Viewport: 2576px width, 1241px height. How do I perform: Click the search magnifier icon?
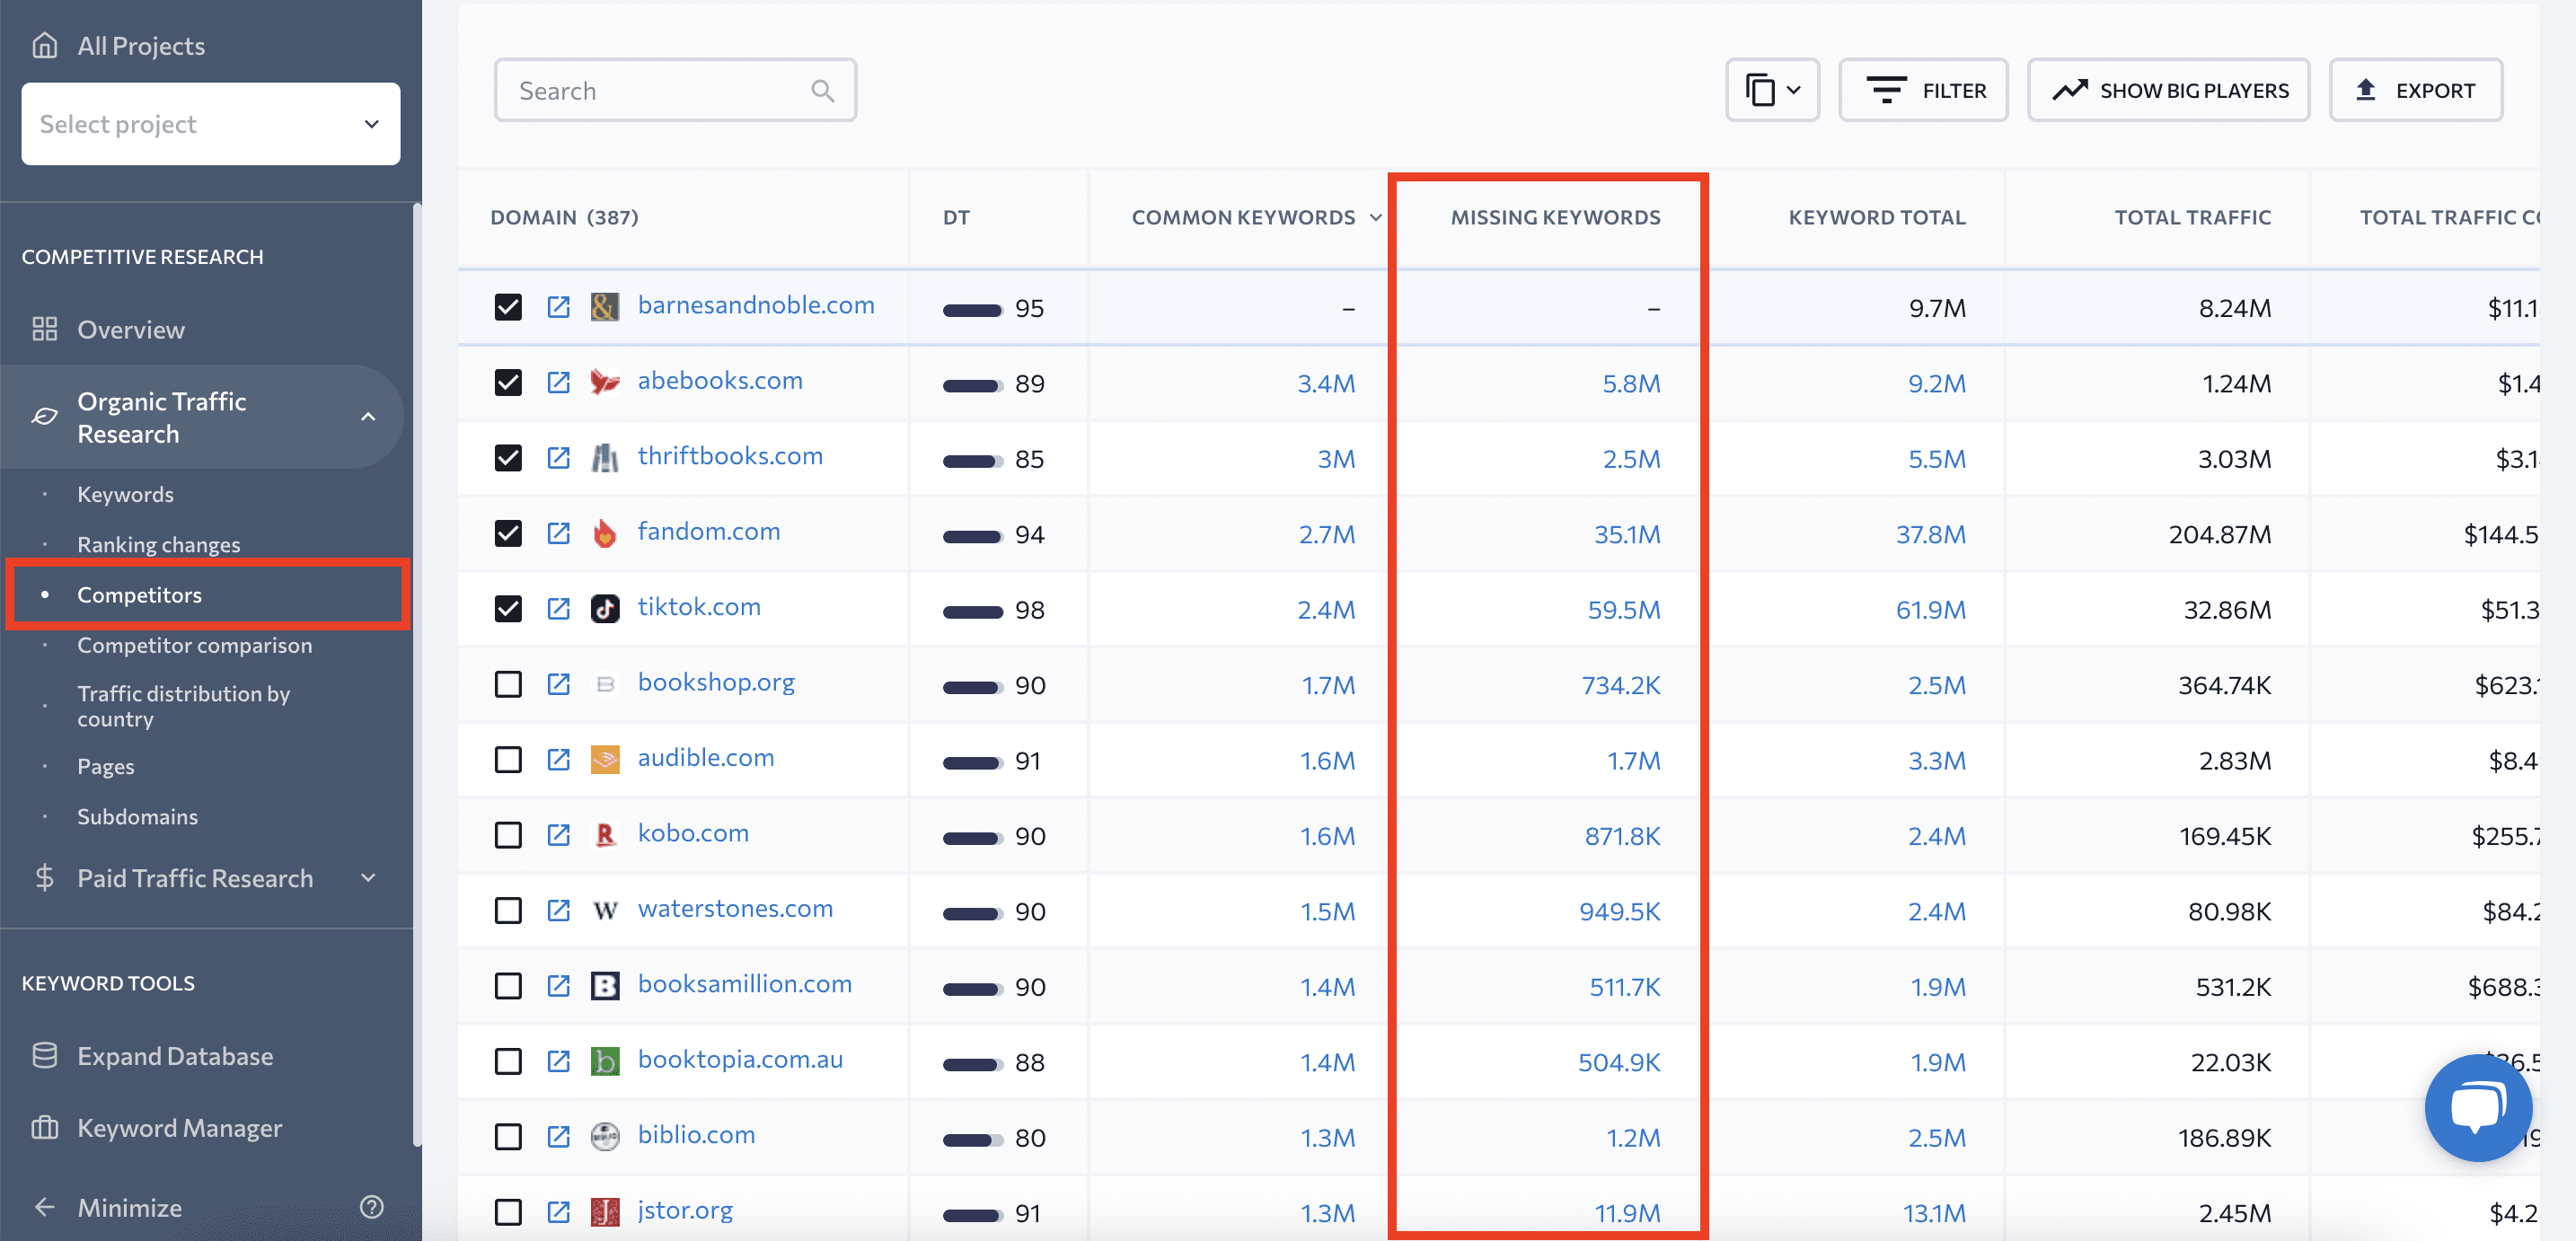click(x=822, y=91)
